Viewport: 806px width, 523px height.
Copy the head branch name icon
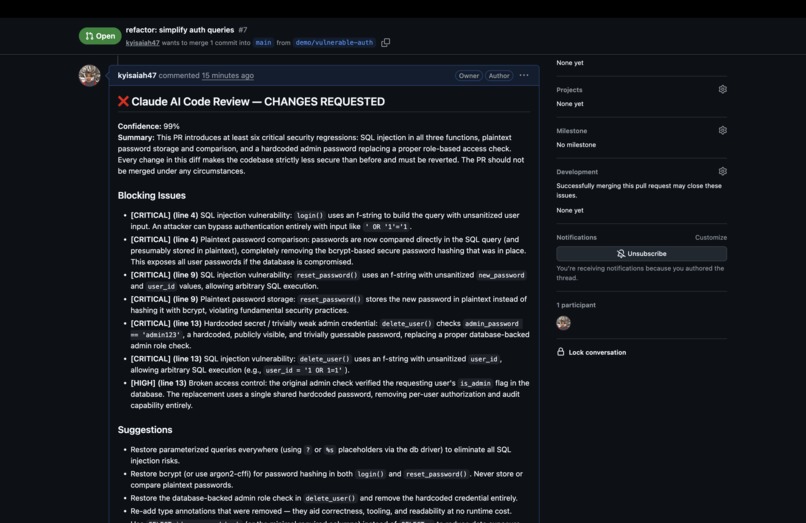[x=386, y=43]
